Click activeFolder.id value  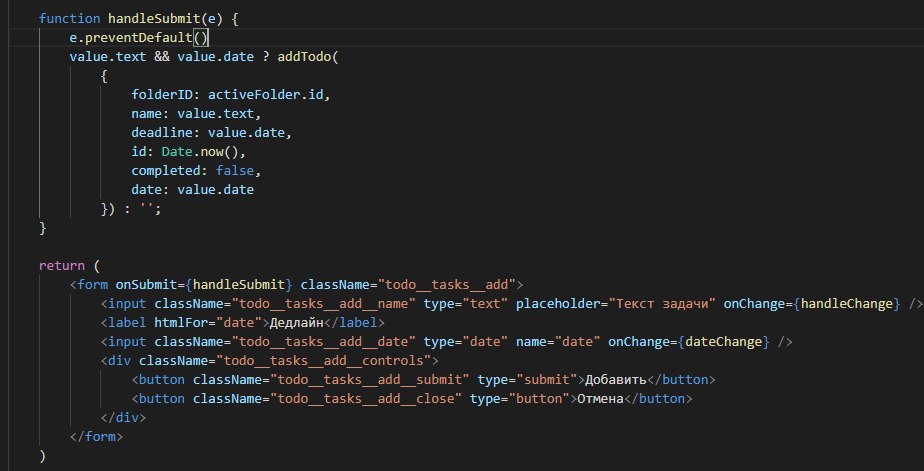266,95
